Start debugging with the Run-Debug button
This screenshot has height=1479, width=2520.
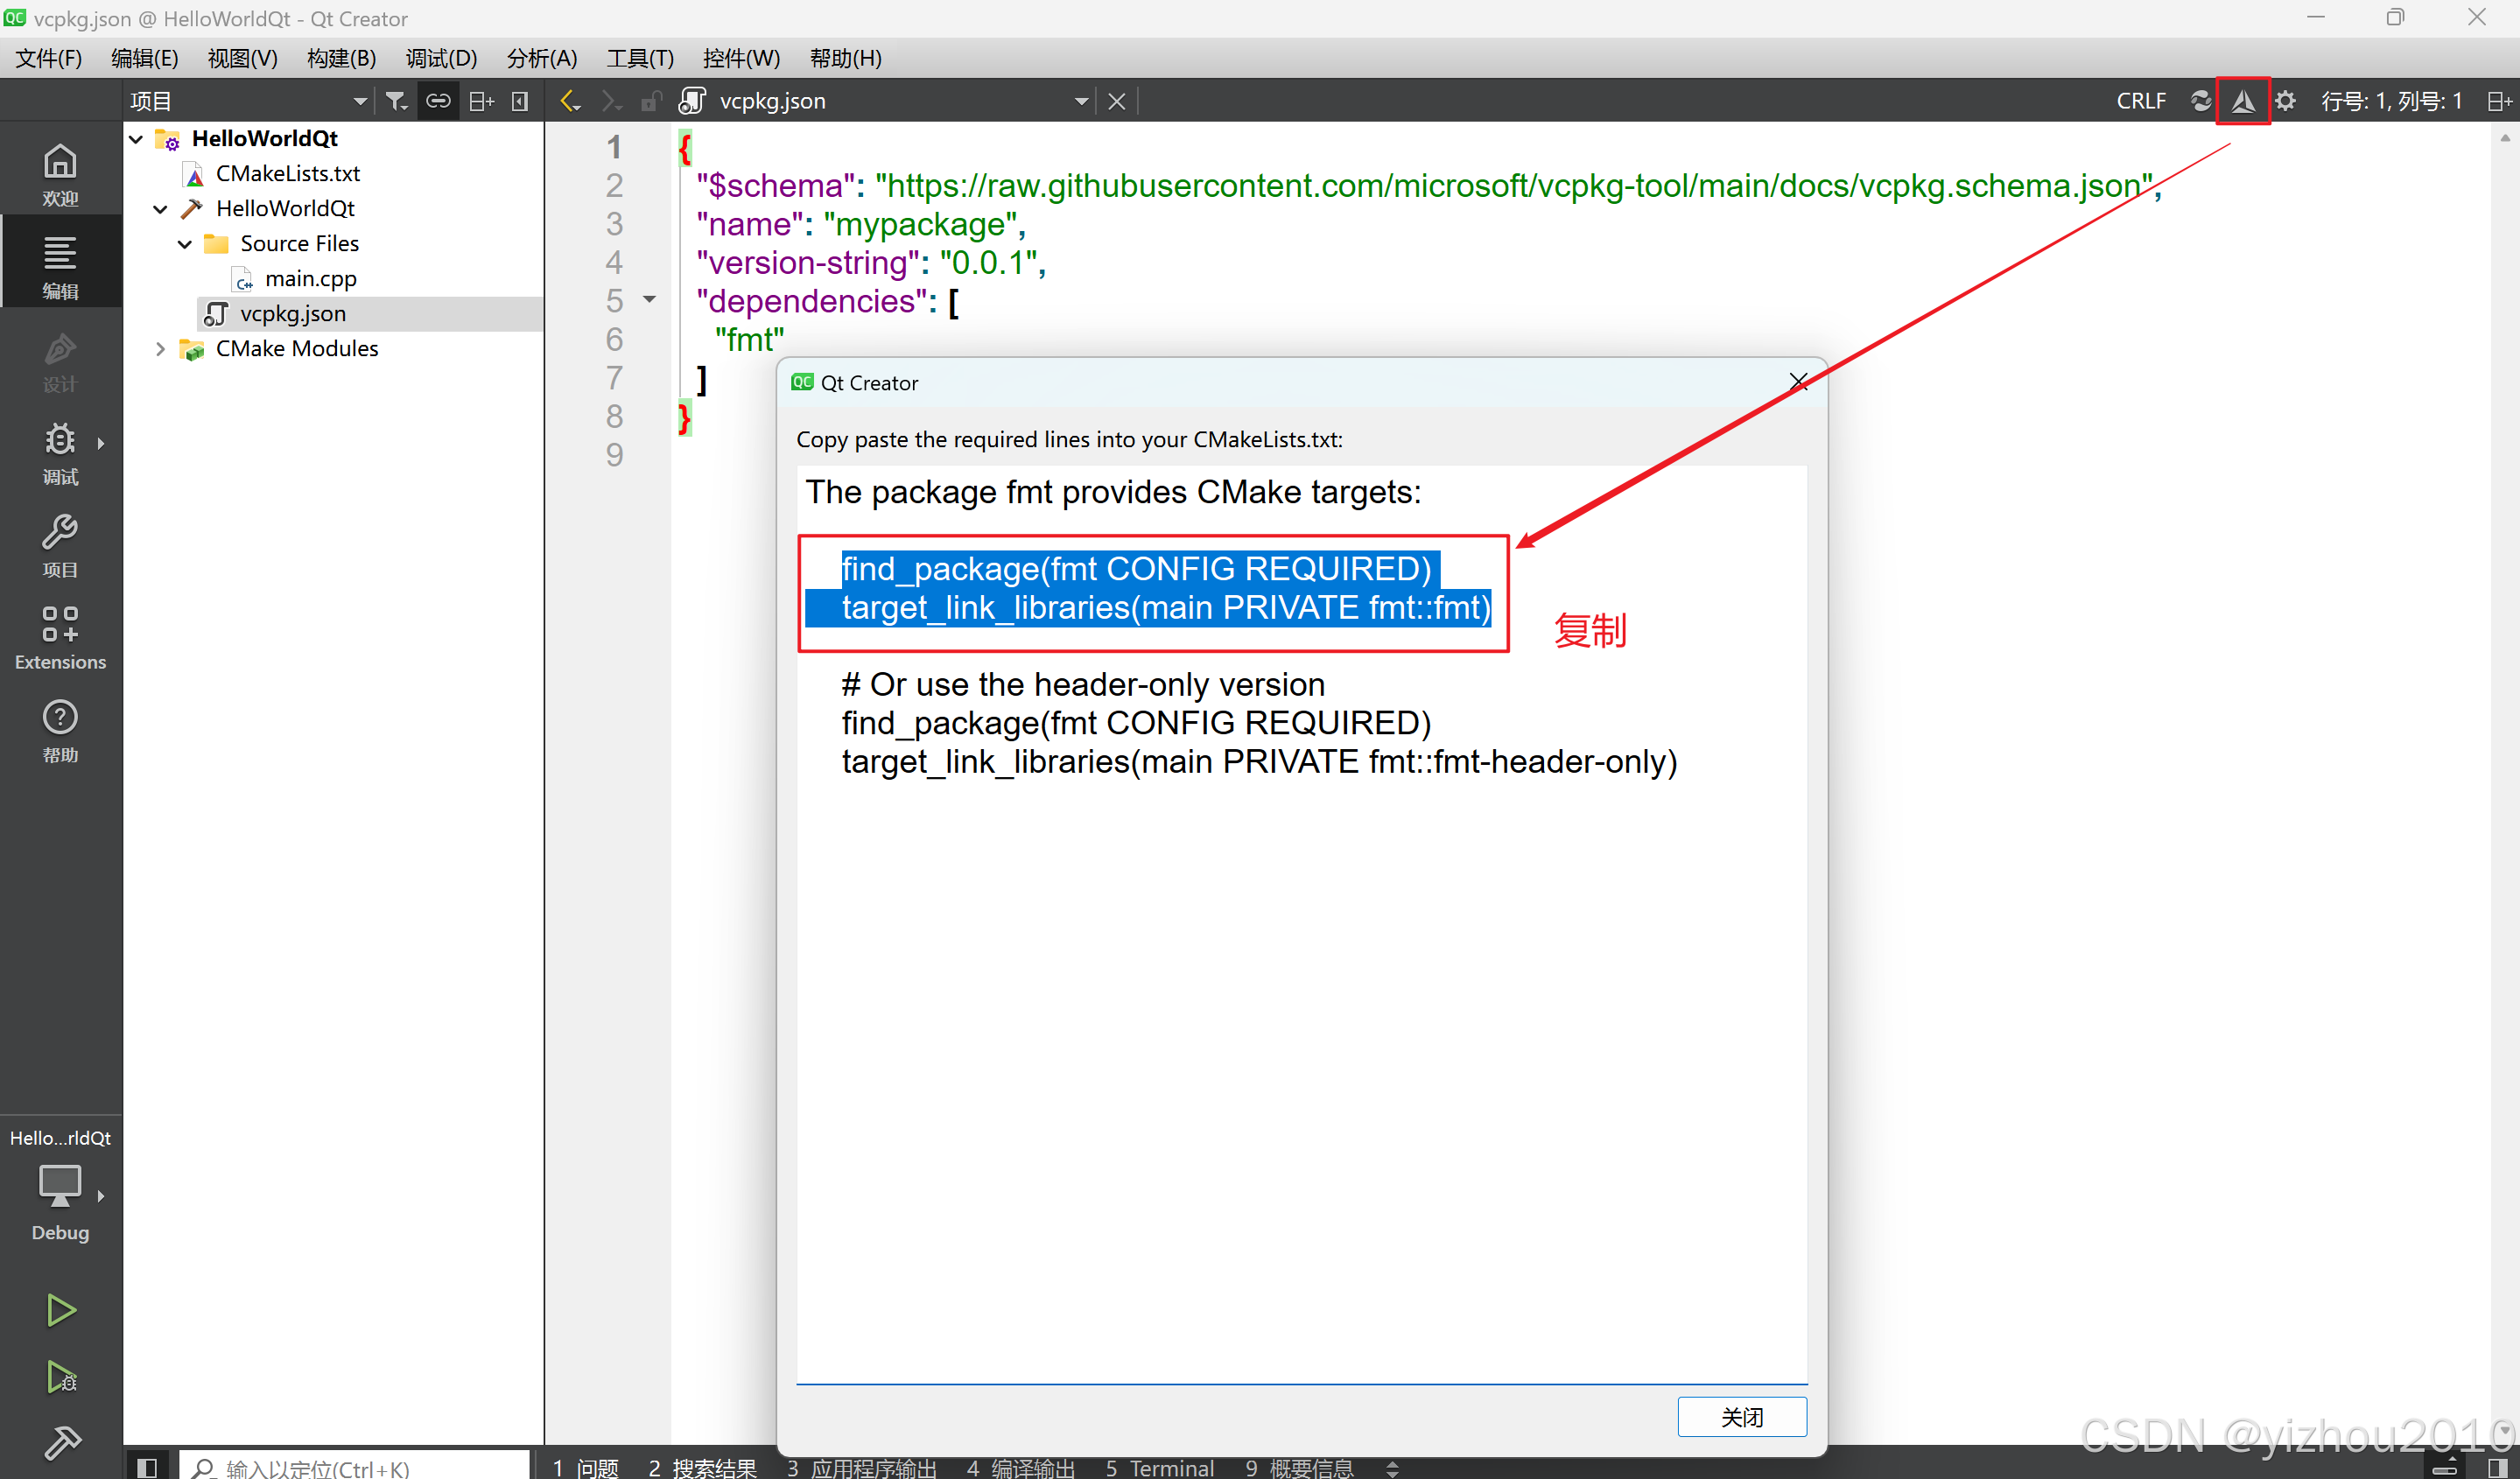pos(60,1377)
